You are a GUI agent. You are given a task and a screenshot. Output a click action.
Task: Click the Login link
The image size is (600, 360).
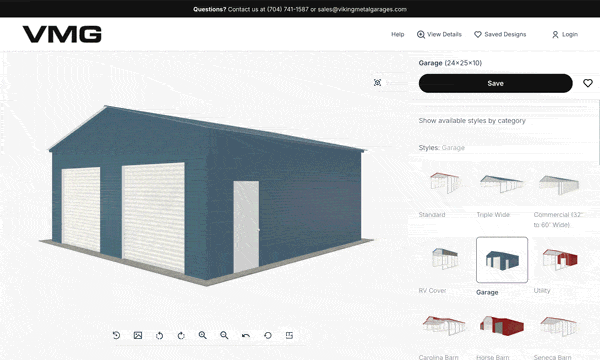tap(570, 34)
